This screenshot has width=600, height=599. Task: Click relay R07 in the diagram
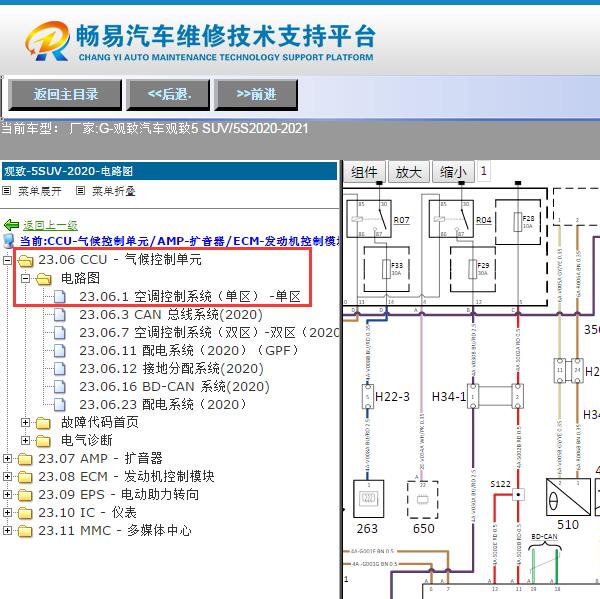click(x=369, y=219)
